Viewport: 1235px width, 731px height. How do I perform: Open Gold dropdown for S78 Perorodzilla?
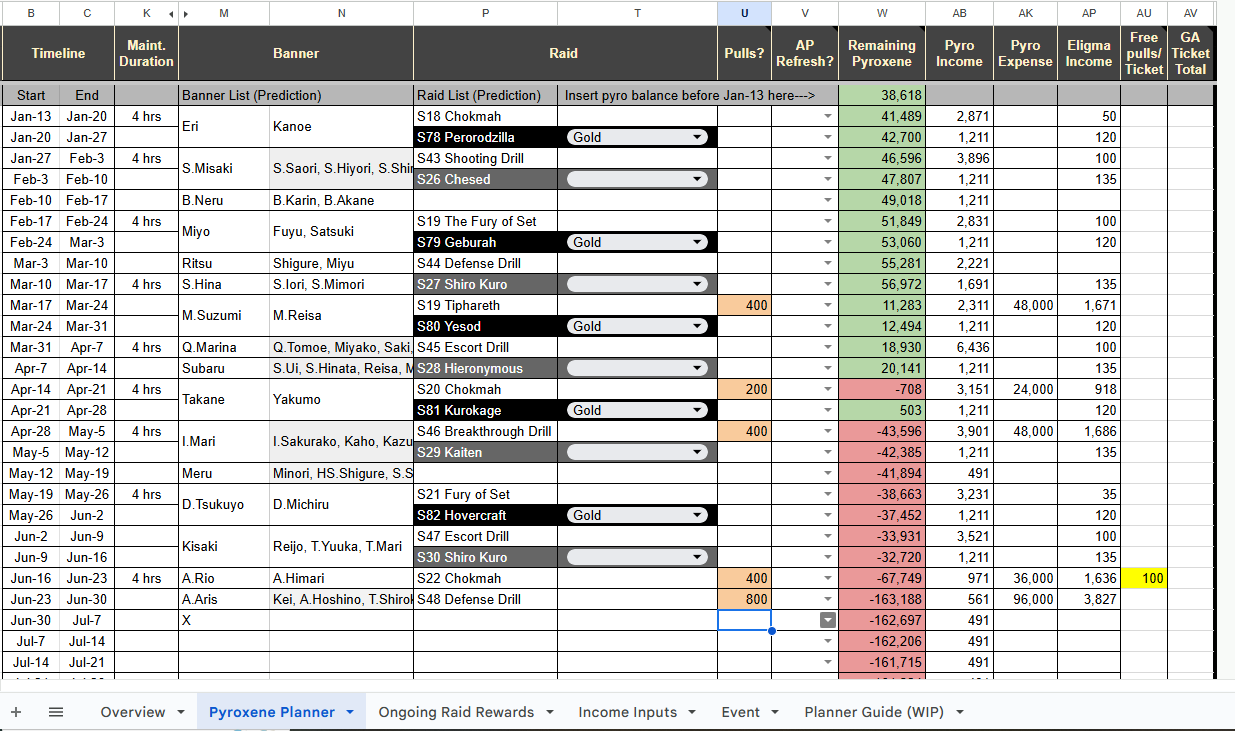(637, 137)
